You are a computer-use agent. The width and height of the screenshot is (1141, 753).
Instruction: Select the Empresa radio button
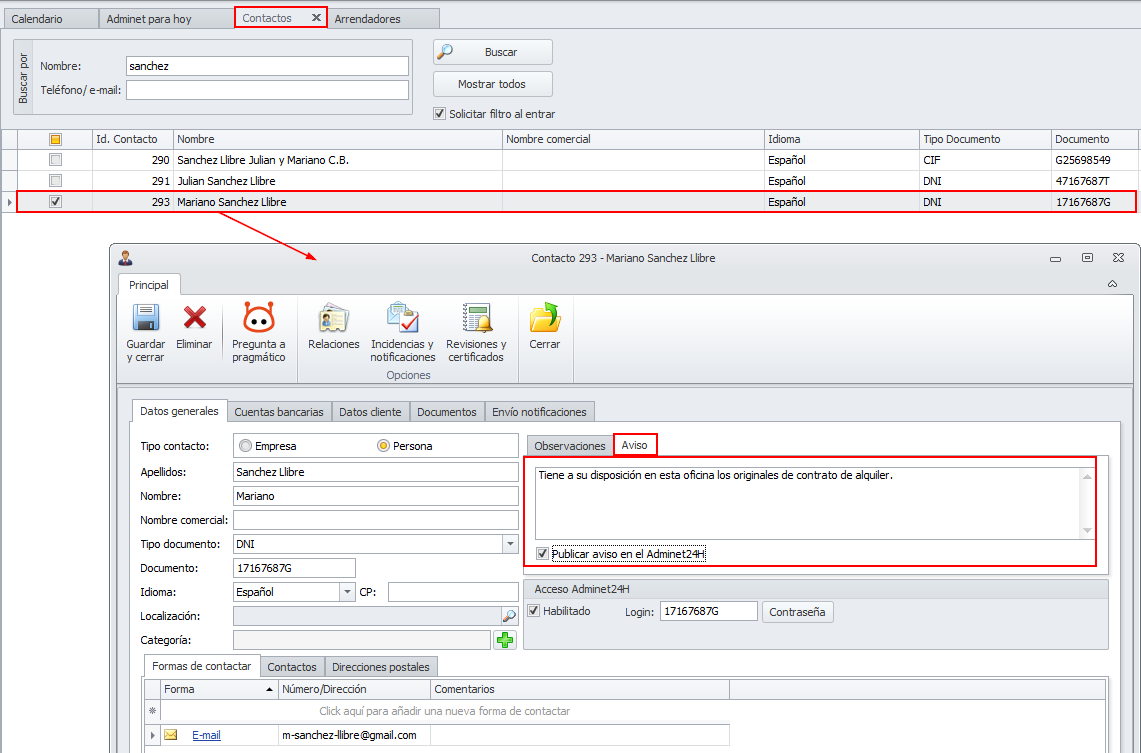pos(245,446)
